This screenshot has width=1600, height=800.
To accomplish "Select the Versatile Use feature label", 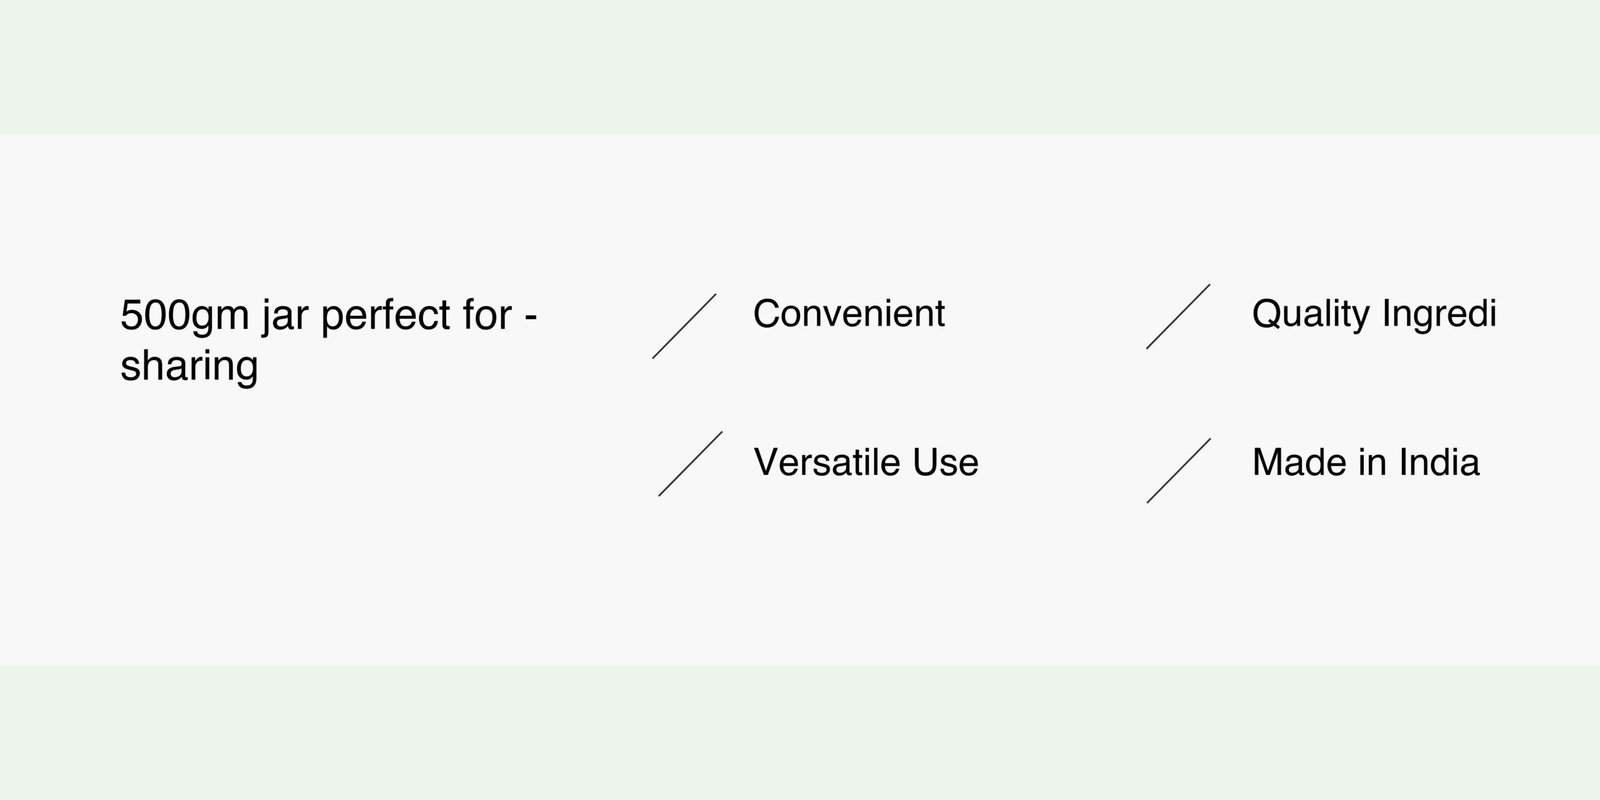I will tap(865, 462).
